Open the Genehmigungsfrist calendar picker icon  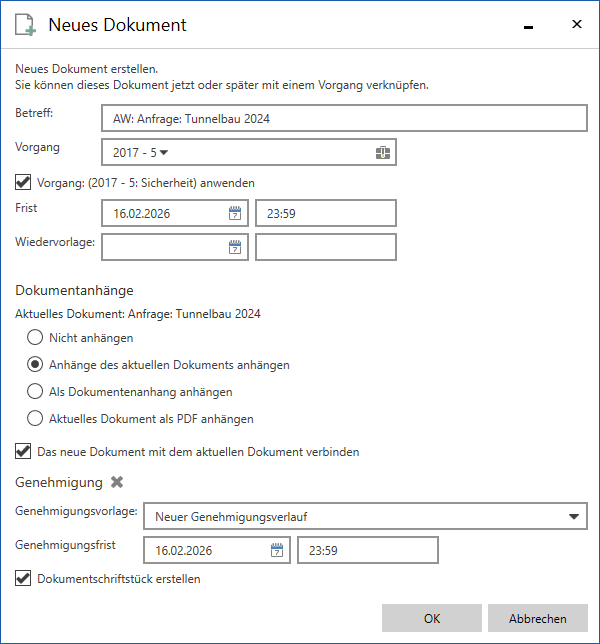pyautogui.click(x=277, y=550)
